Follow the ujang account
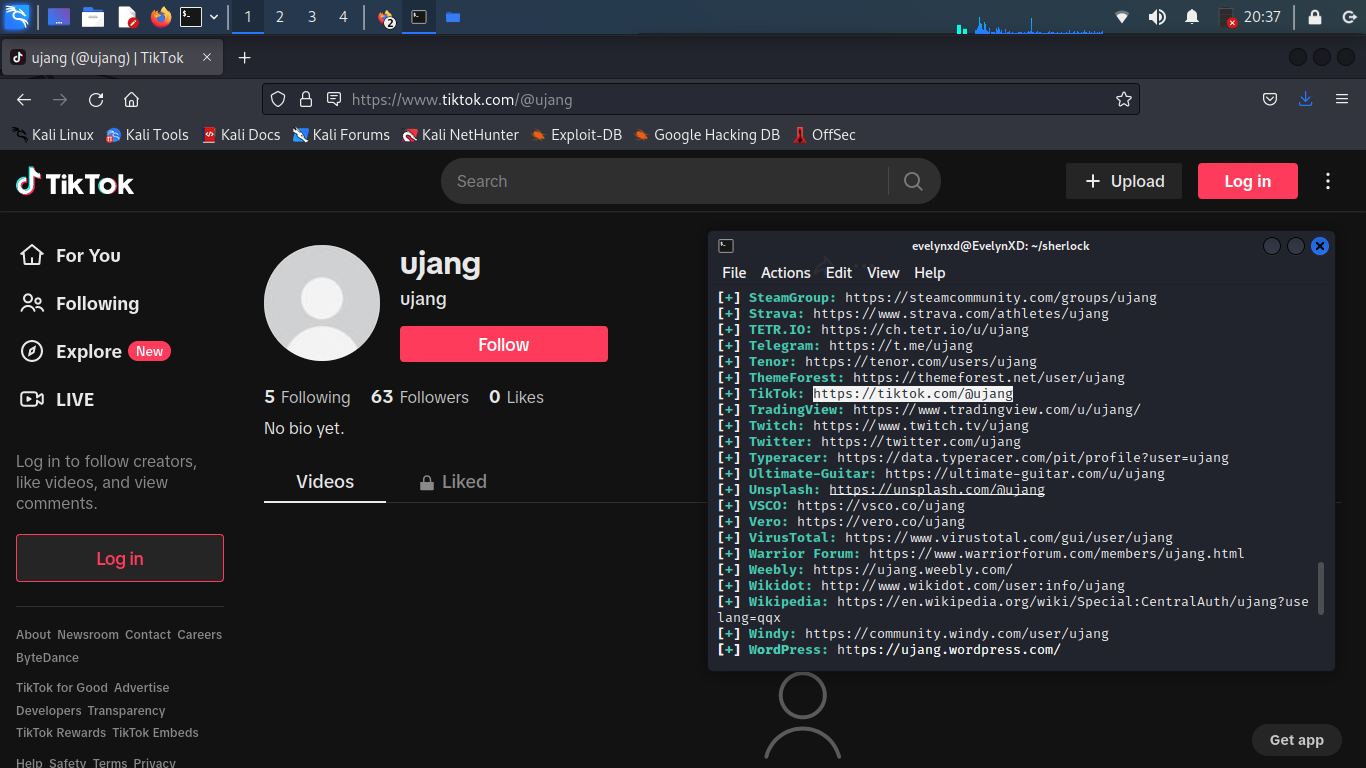 coord(504,344)
